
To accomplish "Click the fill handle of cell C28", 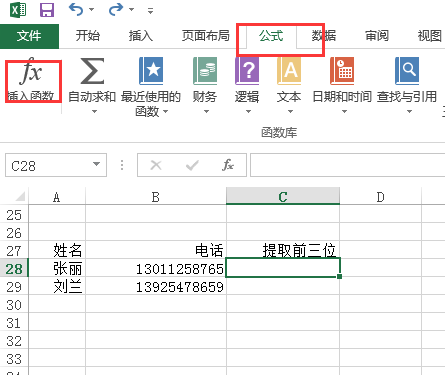I will click(339, 276).
